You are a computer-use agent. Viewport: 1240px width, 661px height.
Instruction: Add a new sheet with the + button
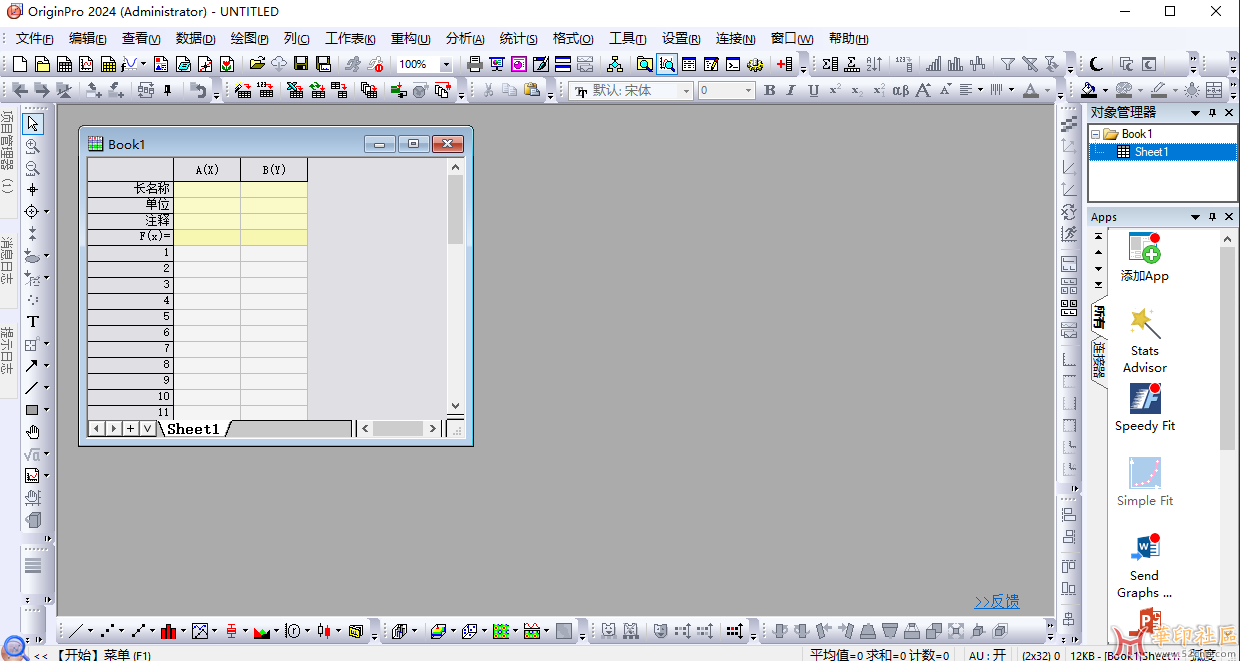pyautogui.click(x=130, y=429)
